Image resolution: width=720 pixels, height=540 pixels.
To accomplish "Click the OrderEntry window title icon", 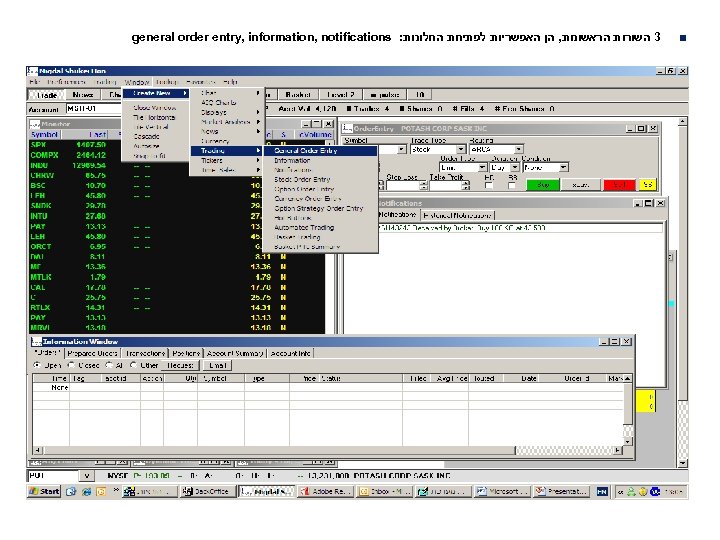I will click(x=348, y=129).
